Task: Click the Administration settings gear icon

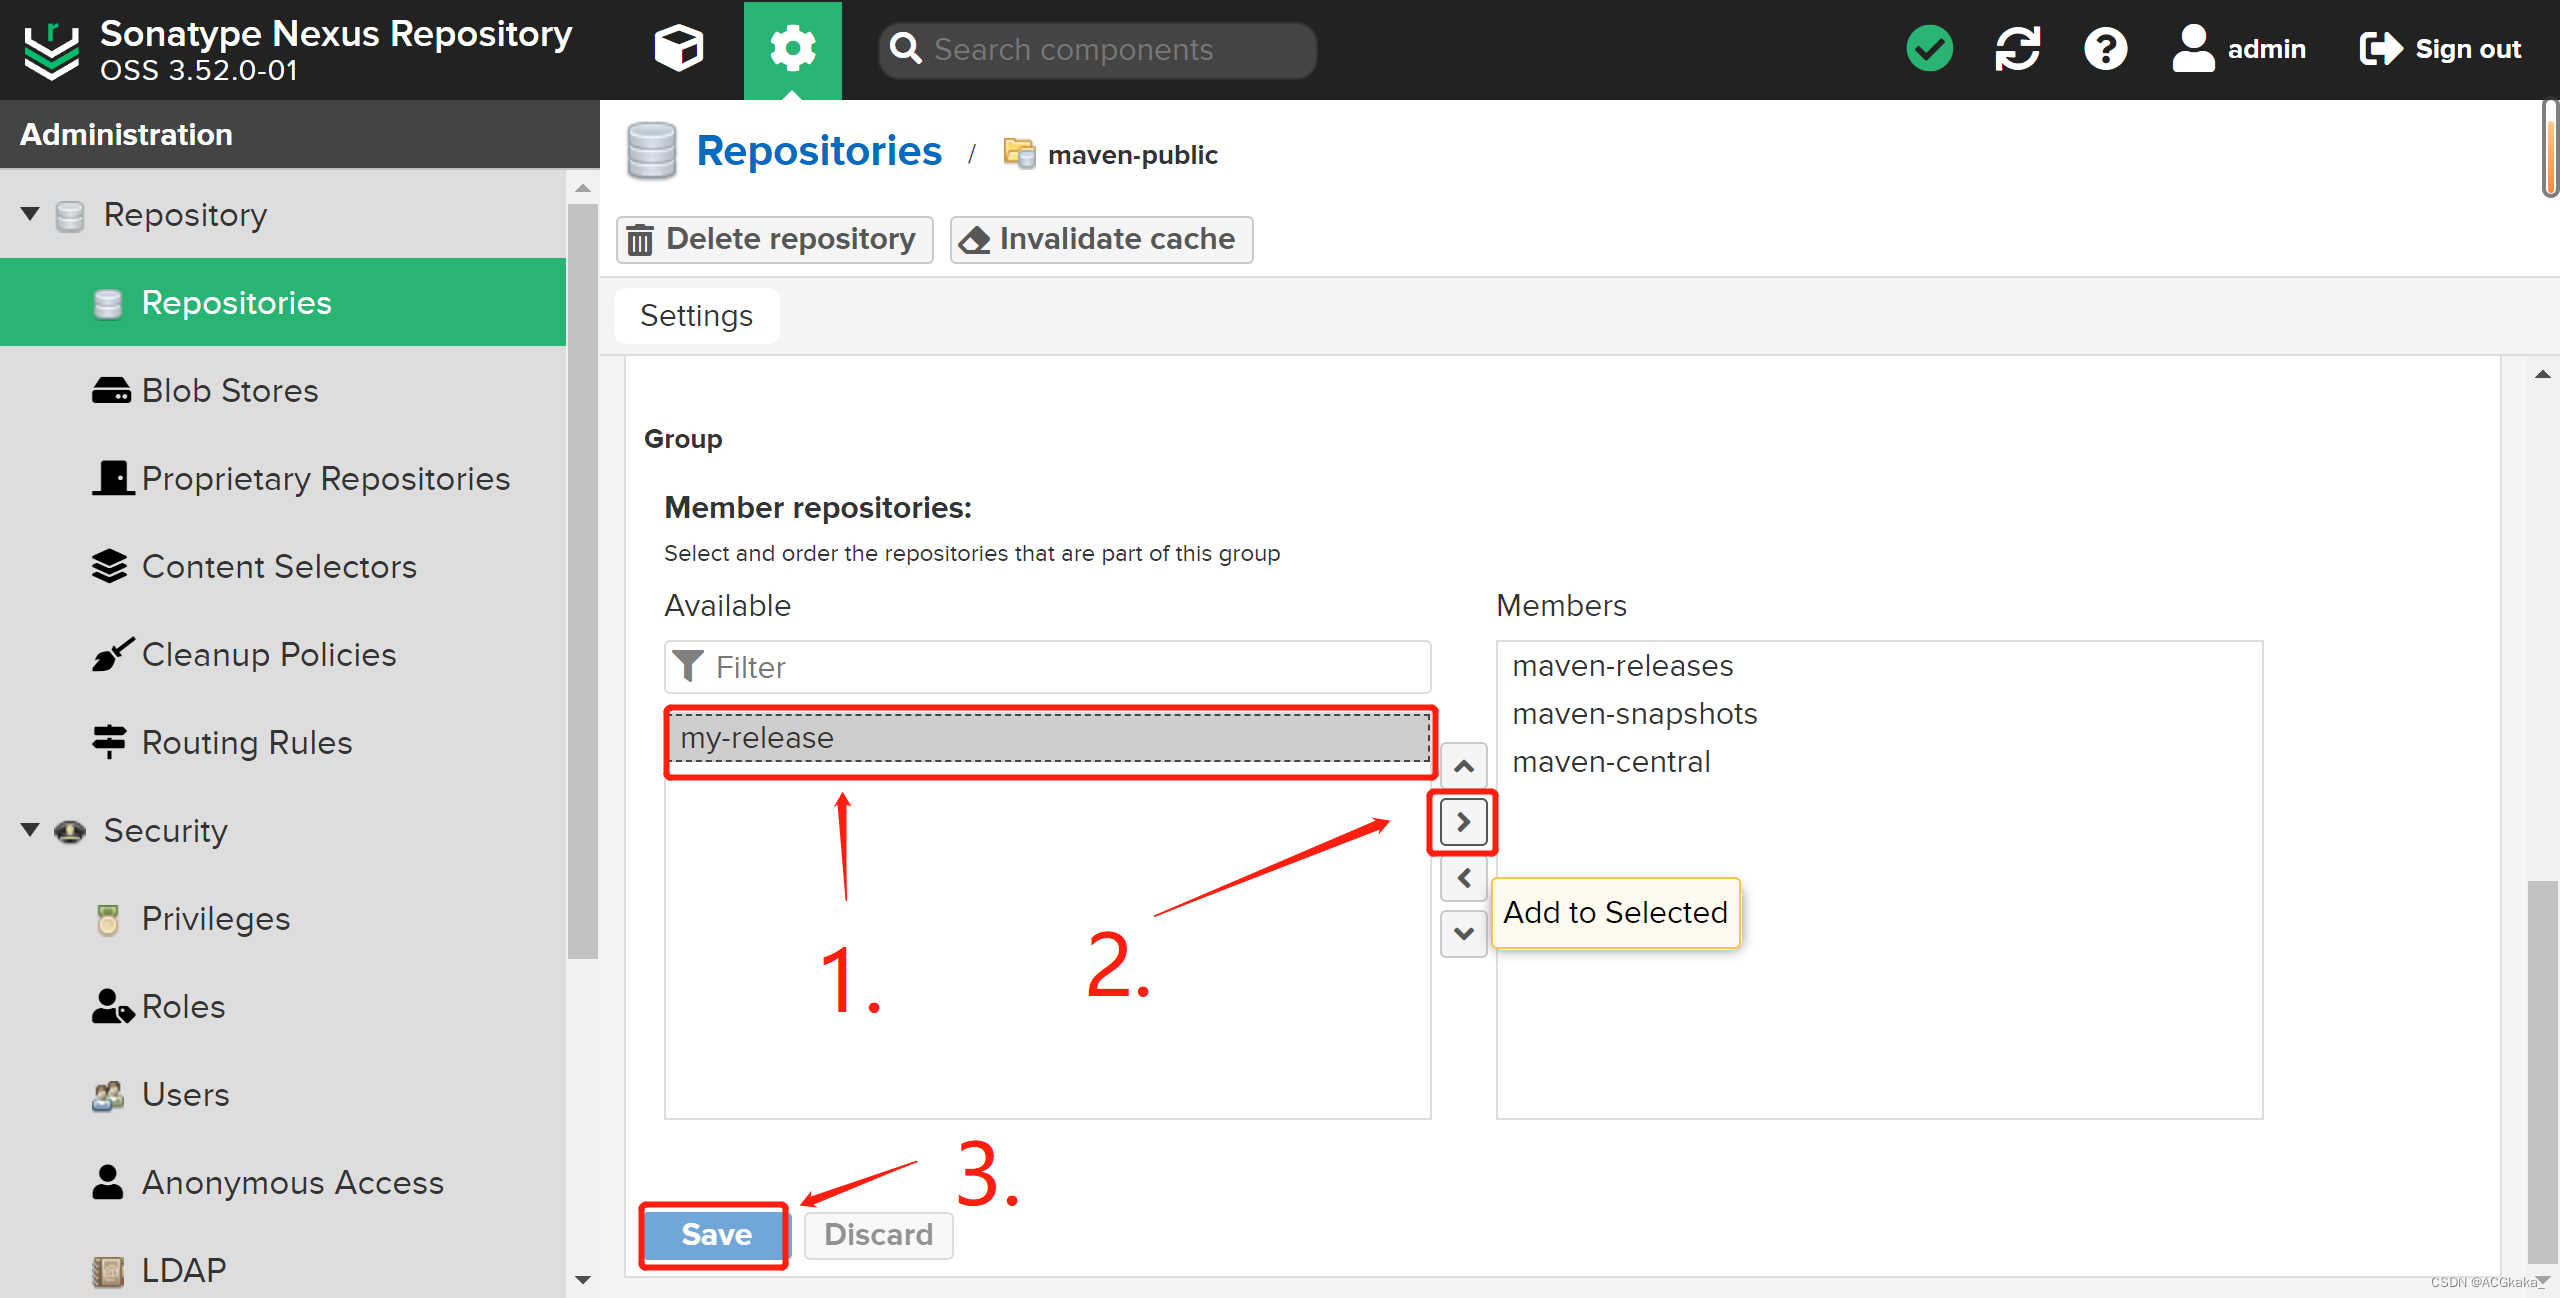Action: tap(789, 48)
